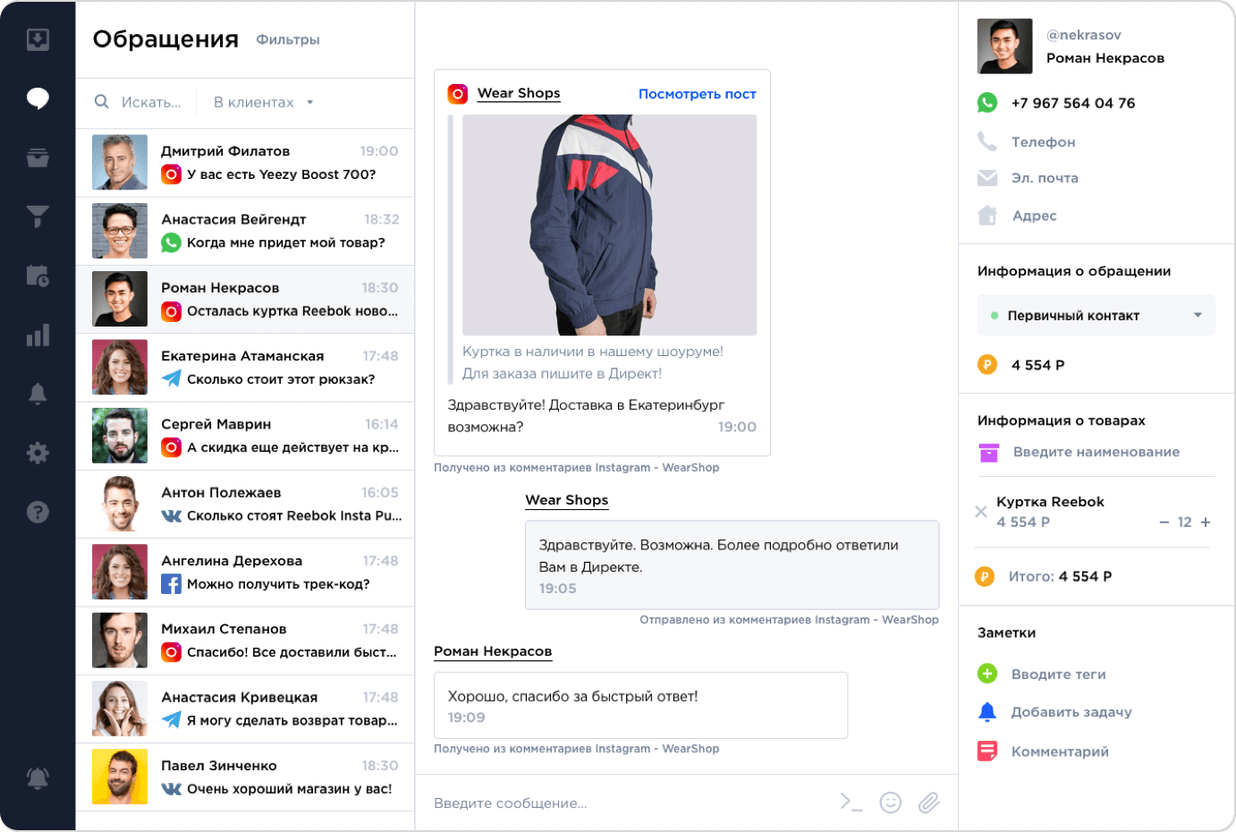
Task: Click the Итого: 4 554 Р total
Action: [x=1061, y=576]
